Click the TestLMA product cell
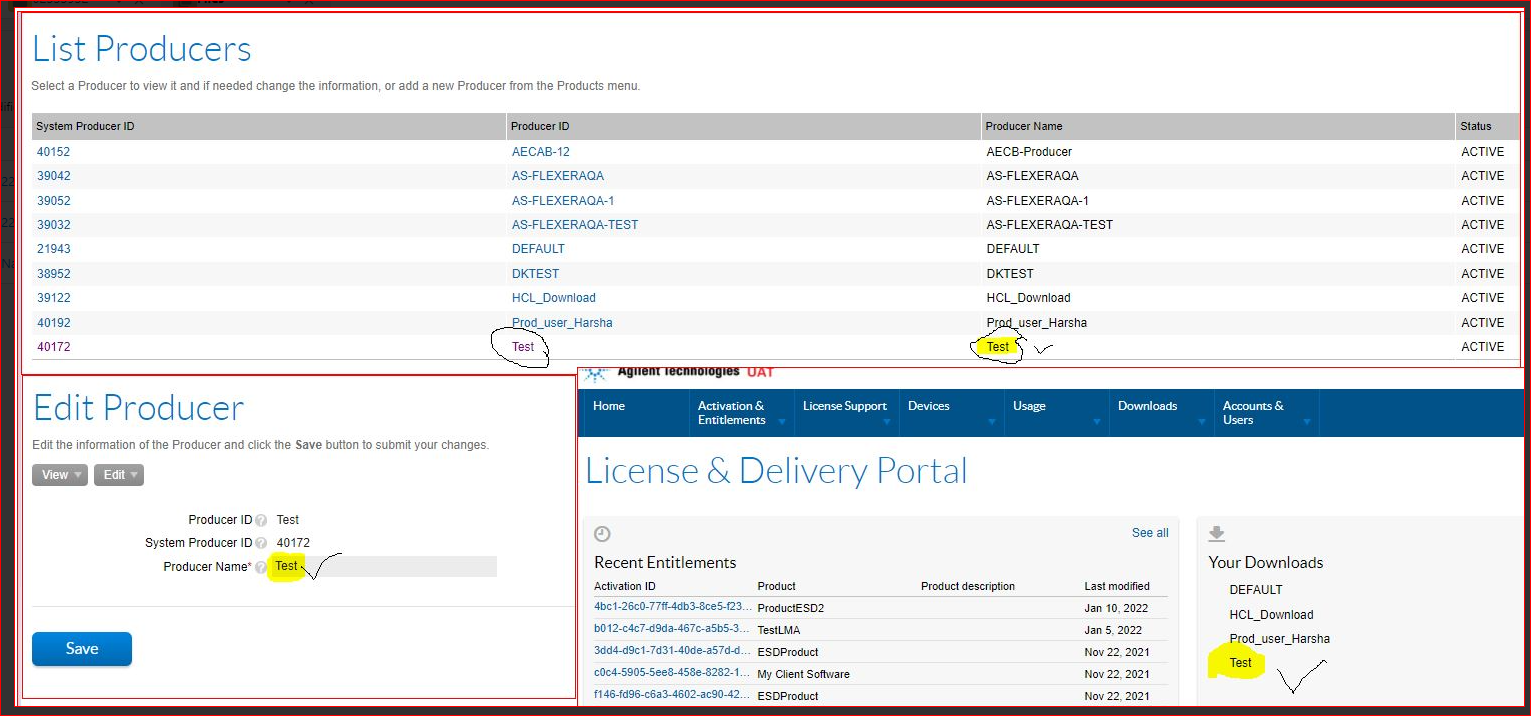 coord(779,630)
